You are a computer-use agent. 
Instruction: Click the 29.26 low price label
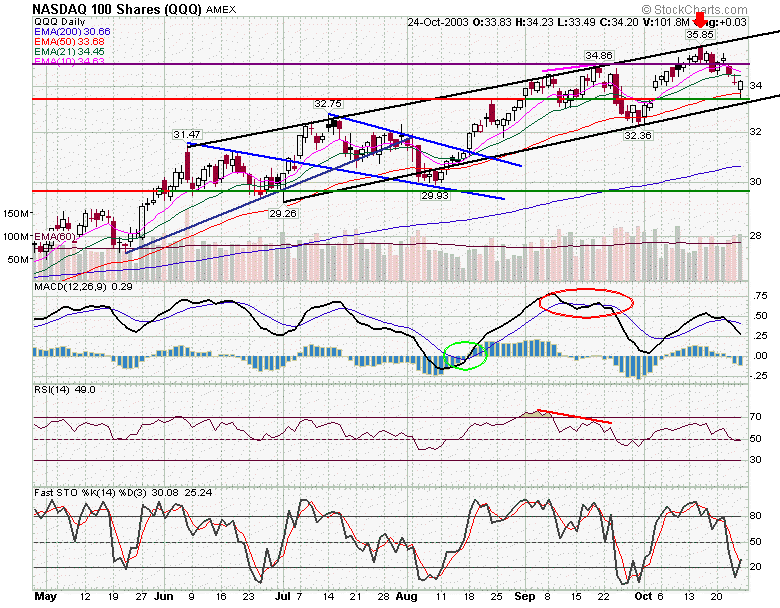[283, 213]
